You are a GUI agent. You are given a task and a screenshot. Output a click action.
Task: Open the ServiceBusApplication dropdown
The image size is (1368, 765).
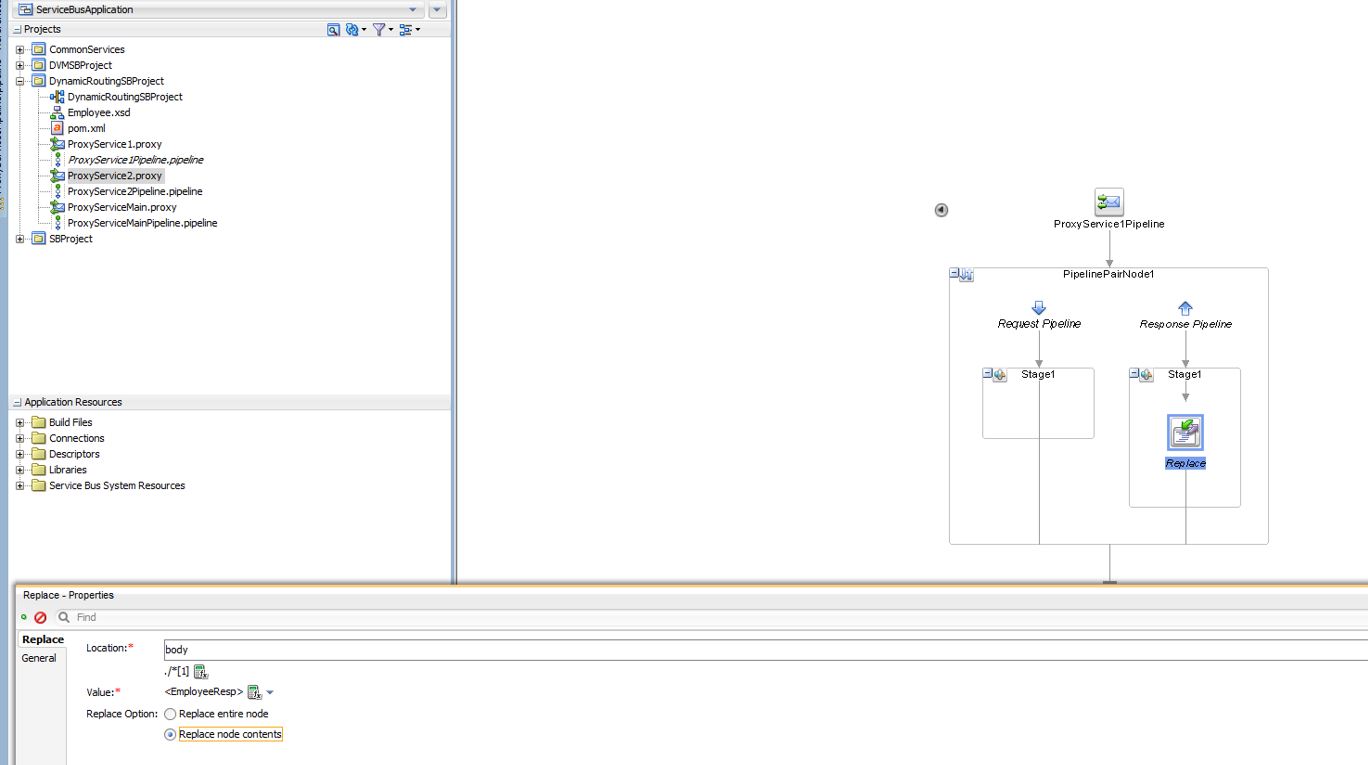(x=414, y=9)
